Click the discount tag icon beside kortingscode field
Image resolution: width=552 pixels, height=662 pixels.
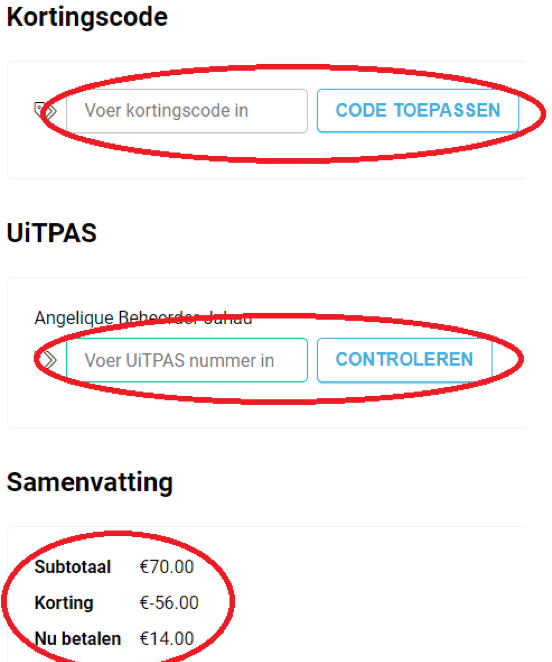(x=45, y=111)
